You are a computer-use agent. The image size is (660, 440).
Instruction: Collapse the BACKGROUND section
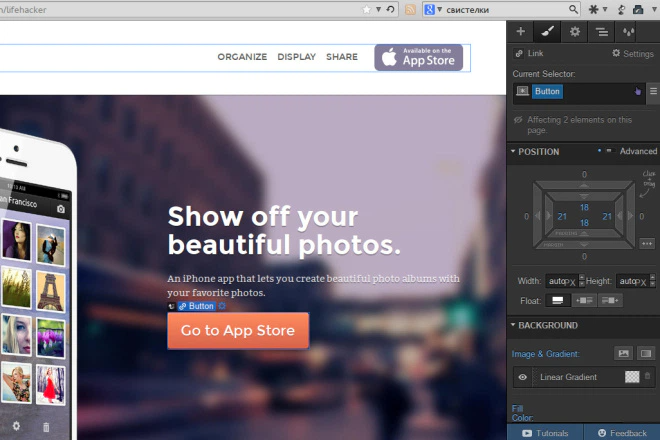[514, 326]
